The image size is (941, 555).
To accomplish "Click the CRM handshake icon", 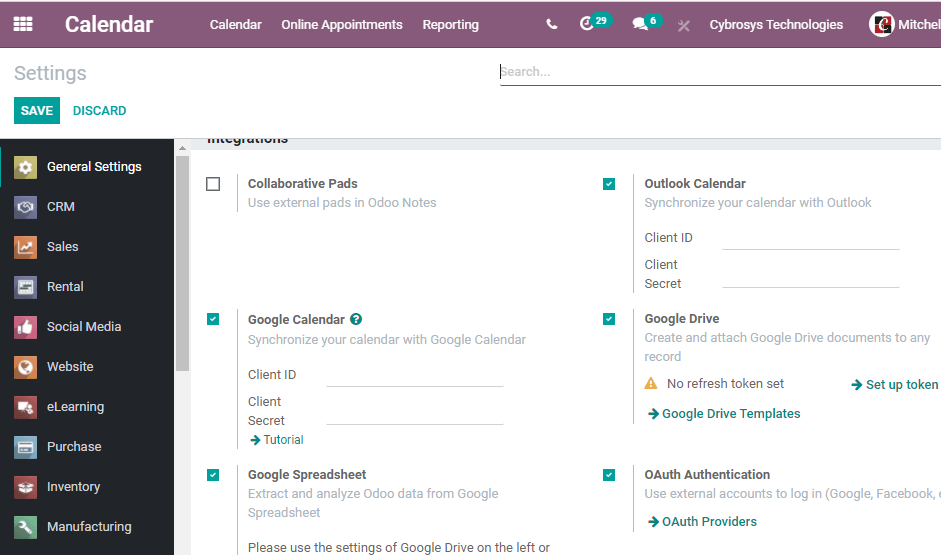I will [25, 207].
